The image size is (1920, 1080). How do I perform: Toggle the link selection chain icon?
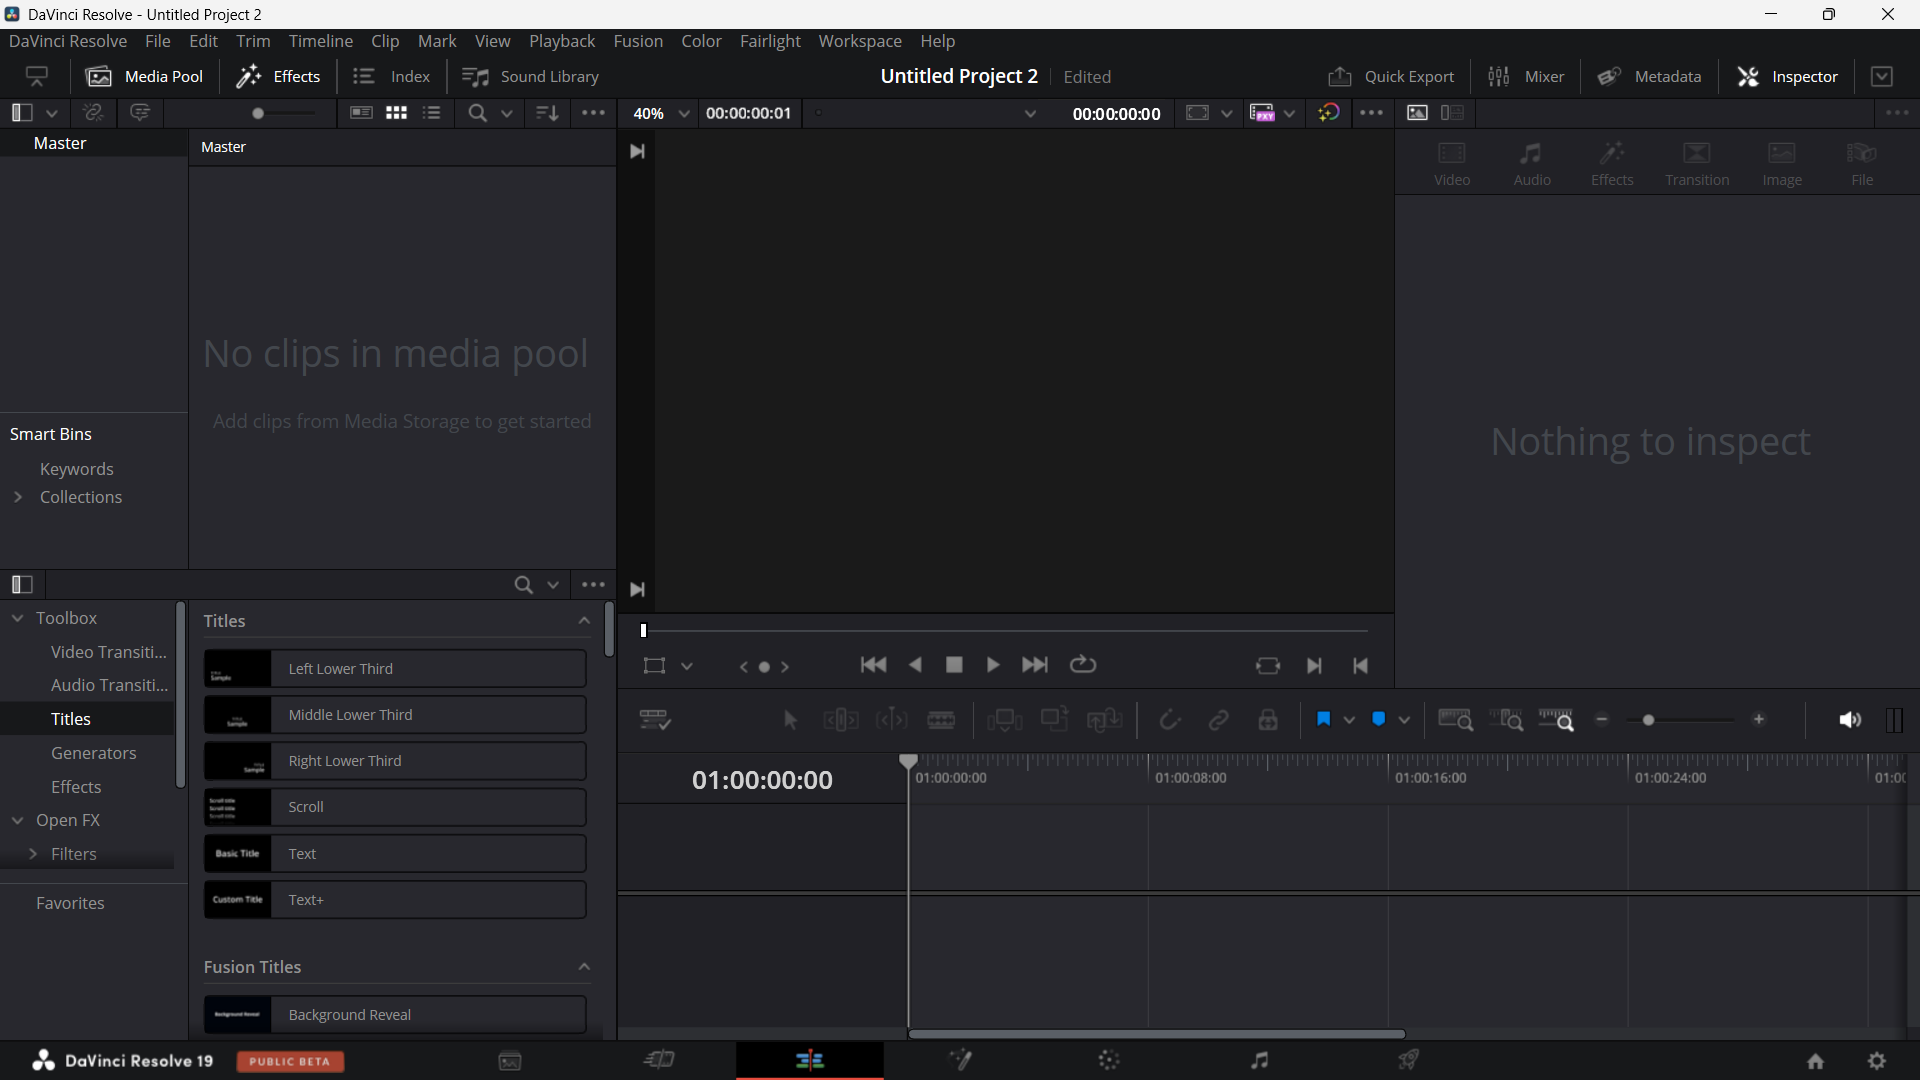coord(1218,720)
